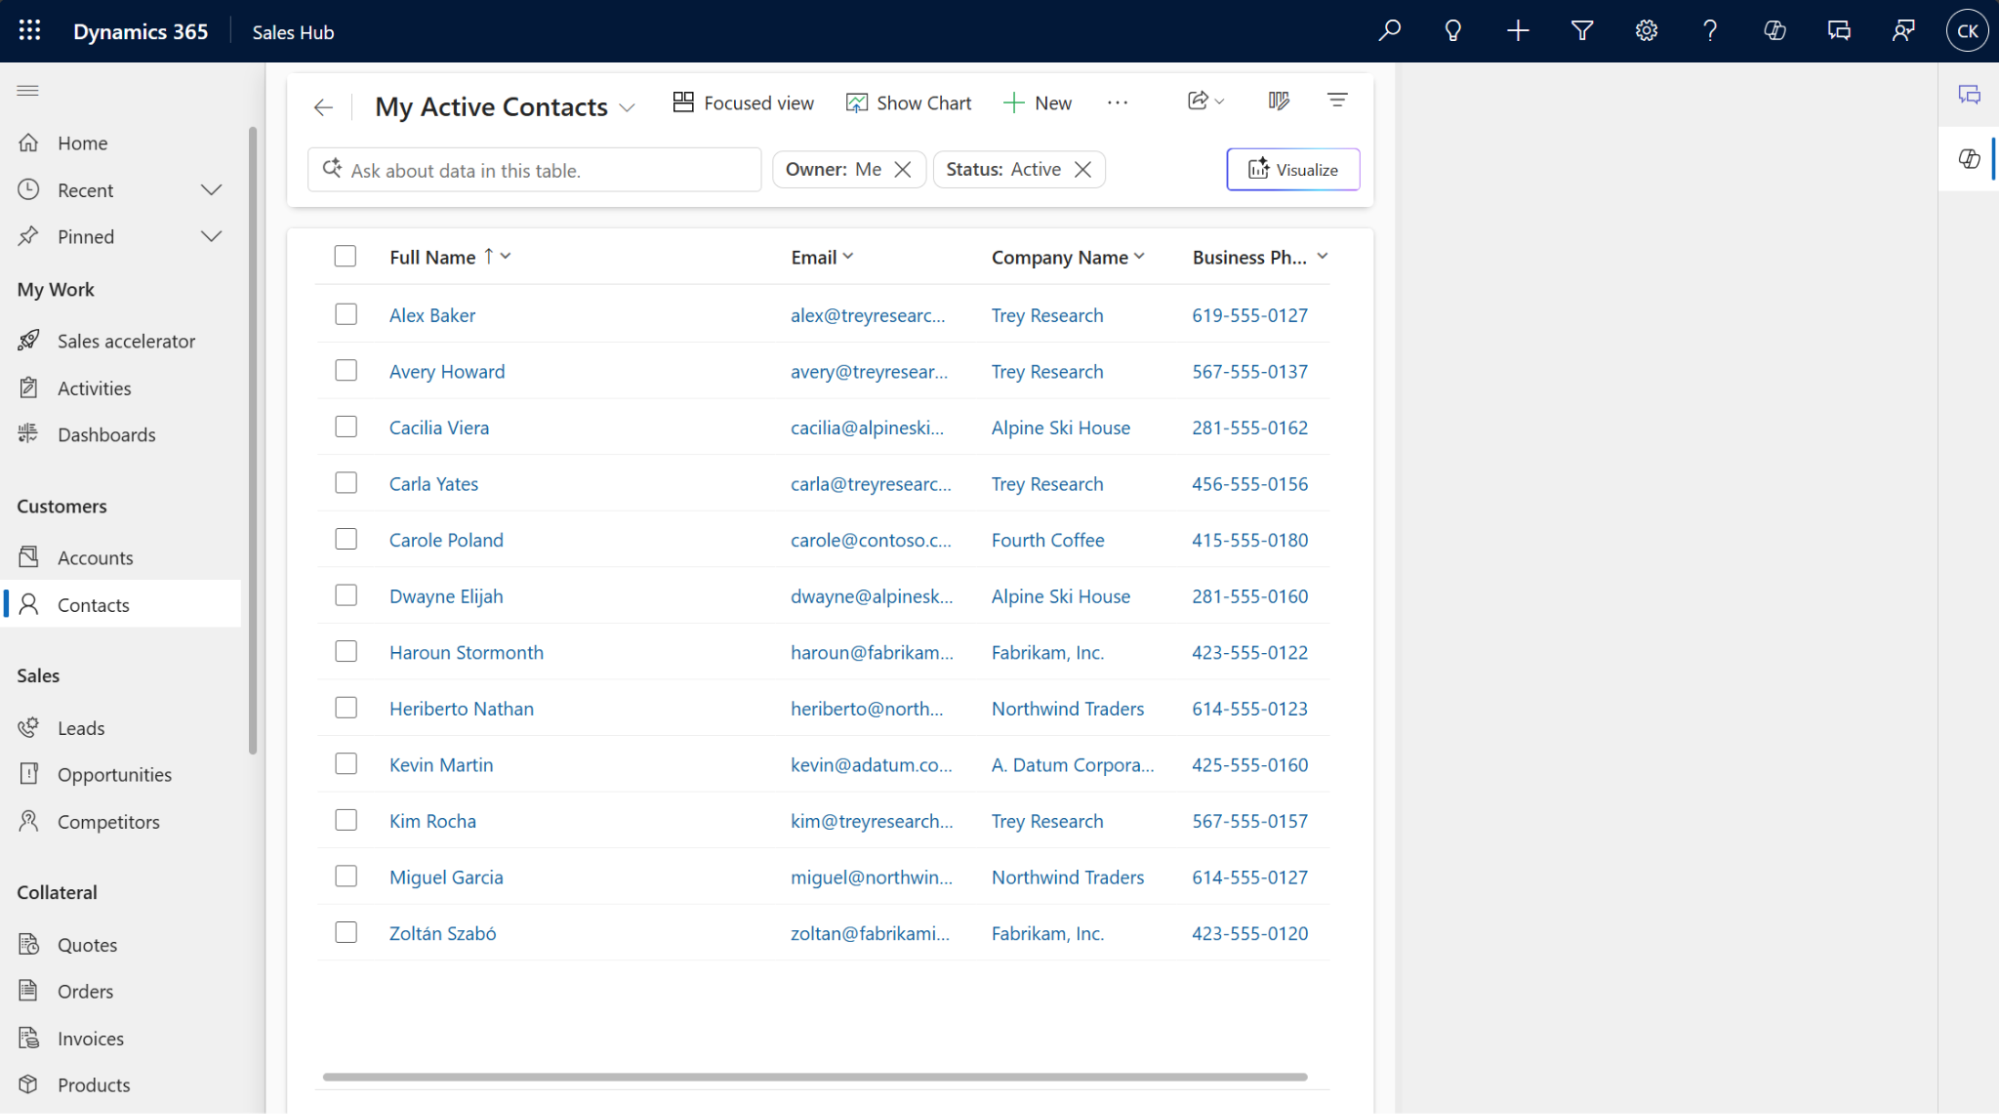Open the edit filters icon
The image size is (1999, 1114).
pyautogui.click(x=1337, y=101)
